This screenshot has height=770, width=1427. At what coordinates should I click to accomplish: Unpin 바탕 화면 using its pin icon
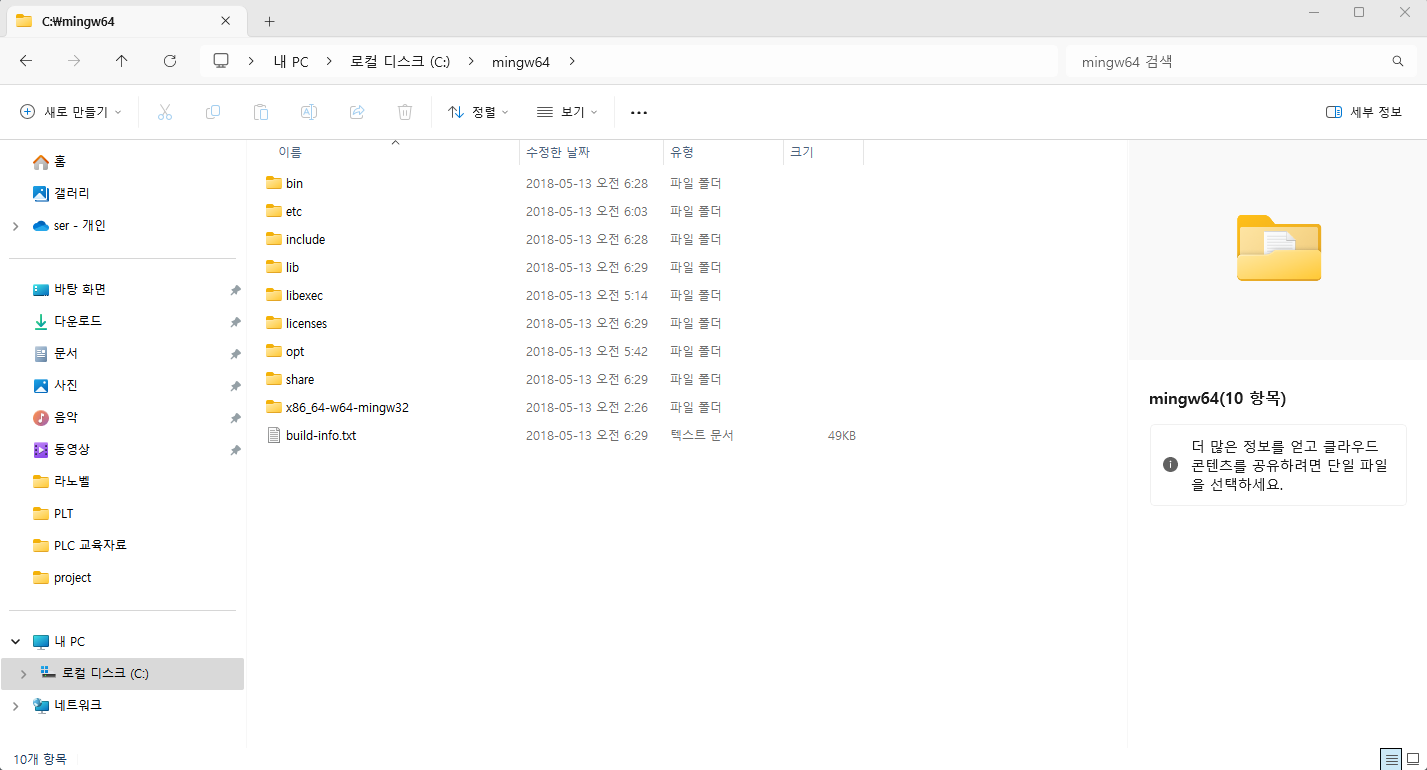click(x=235, y=290)
